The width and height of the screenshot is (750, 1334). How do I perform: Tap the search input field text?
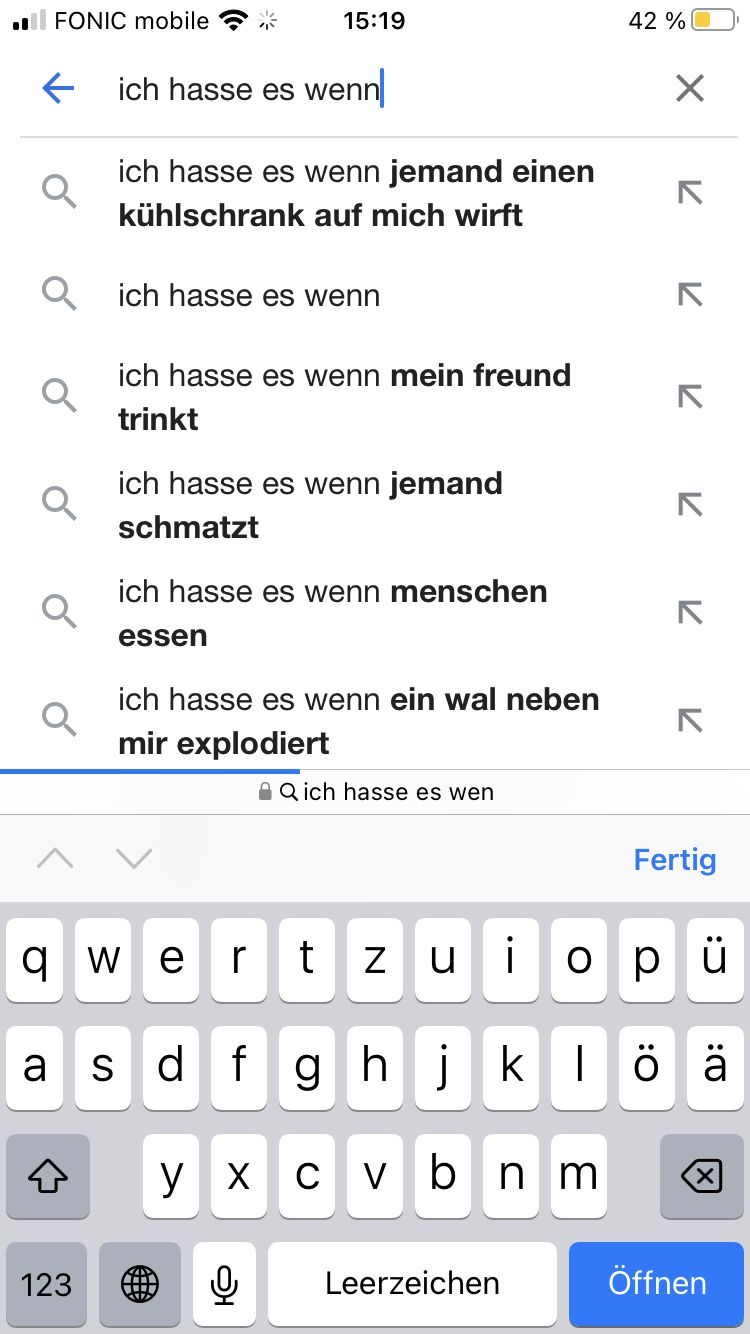coord(250,89)
